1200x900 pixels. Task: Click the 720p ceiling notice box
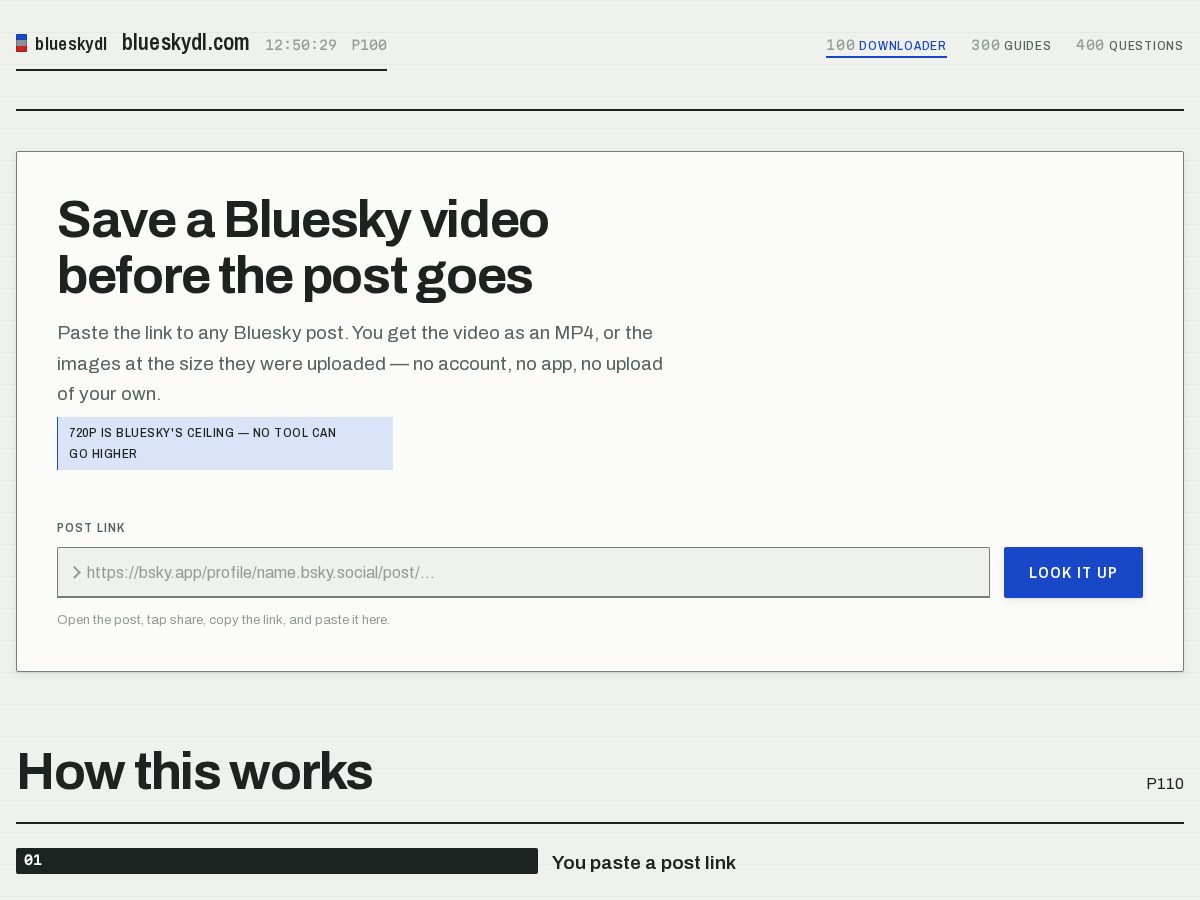click(225, 443)
